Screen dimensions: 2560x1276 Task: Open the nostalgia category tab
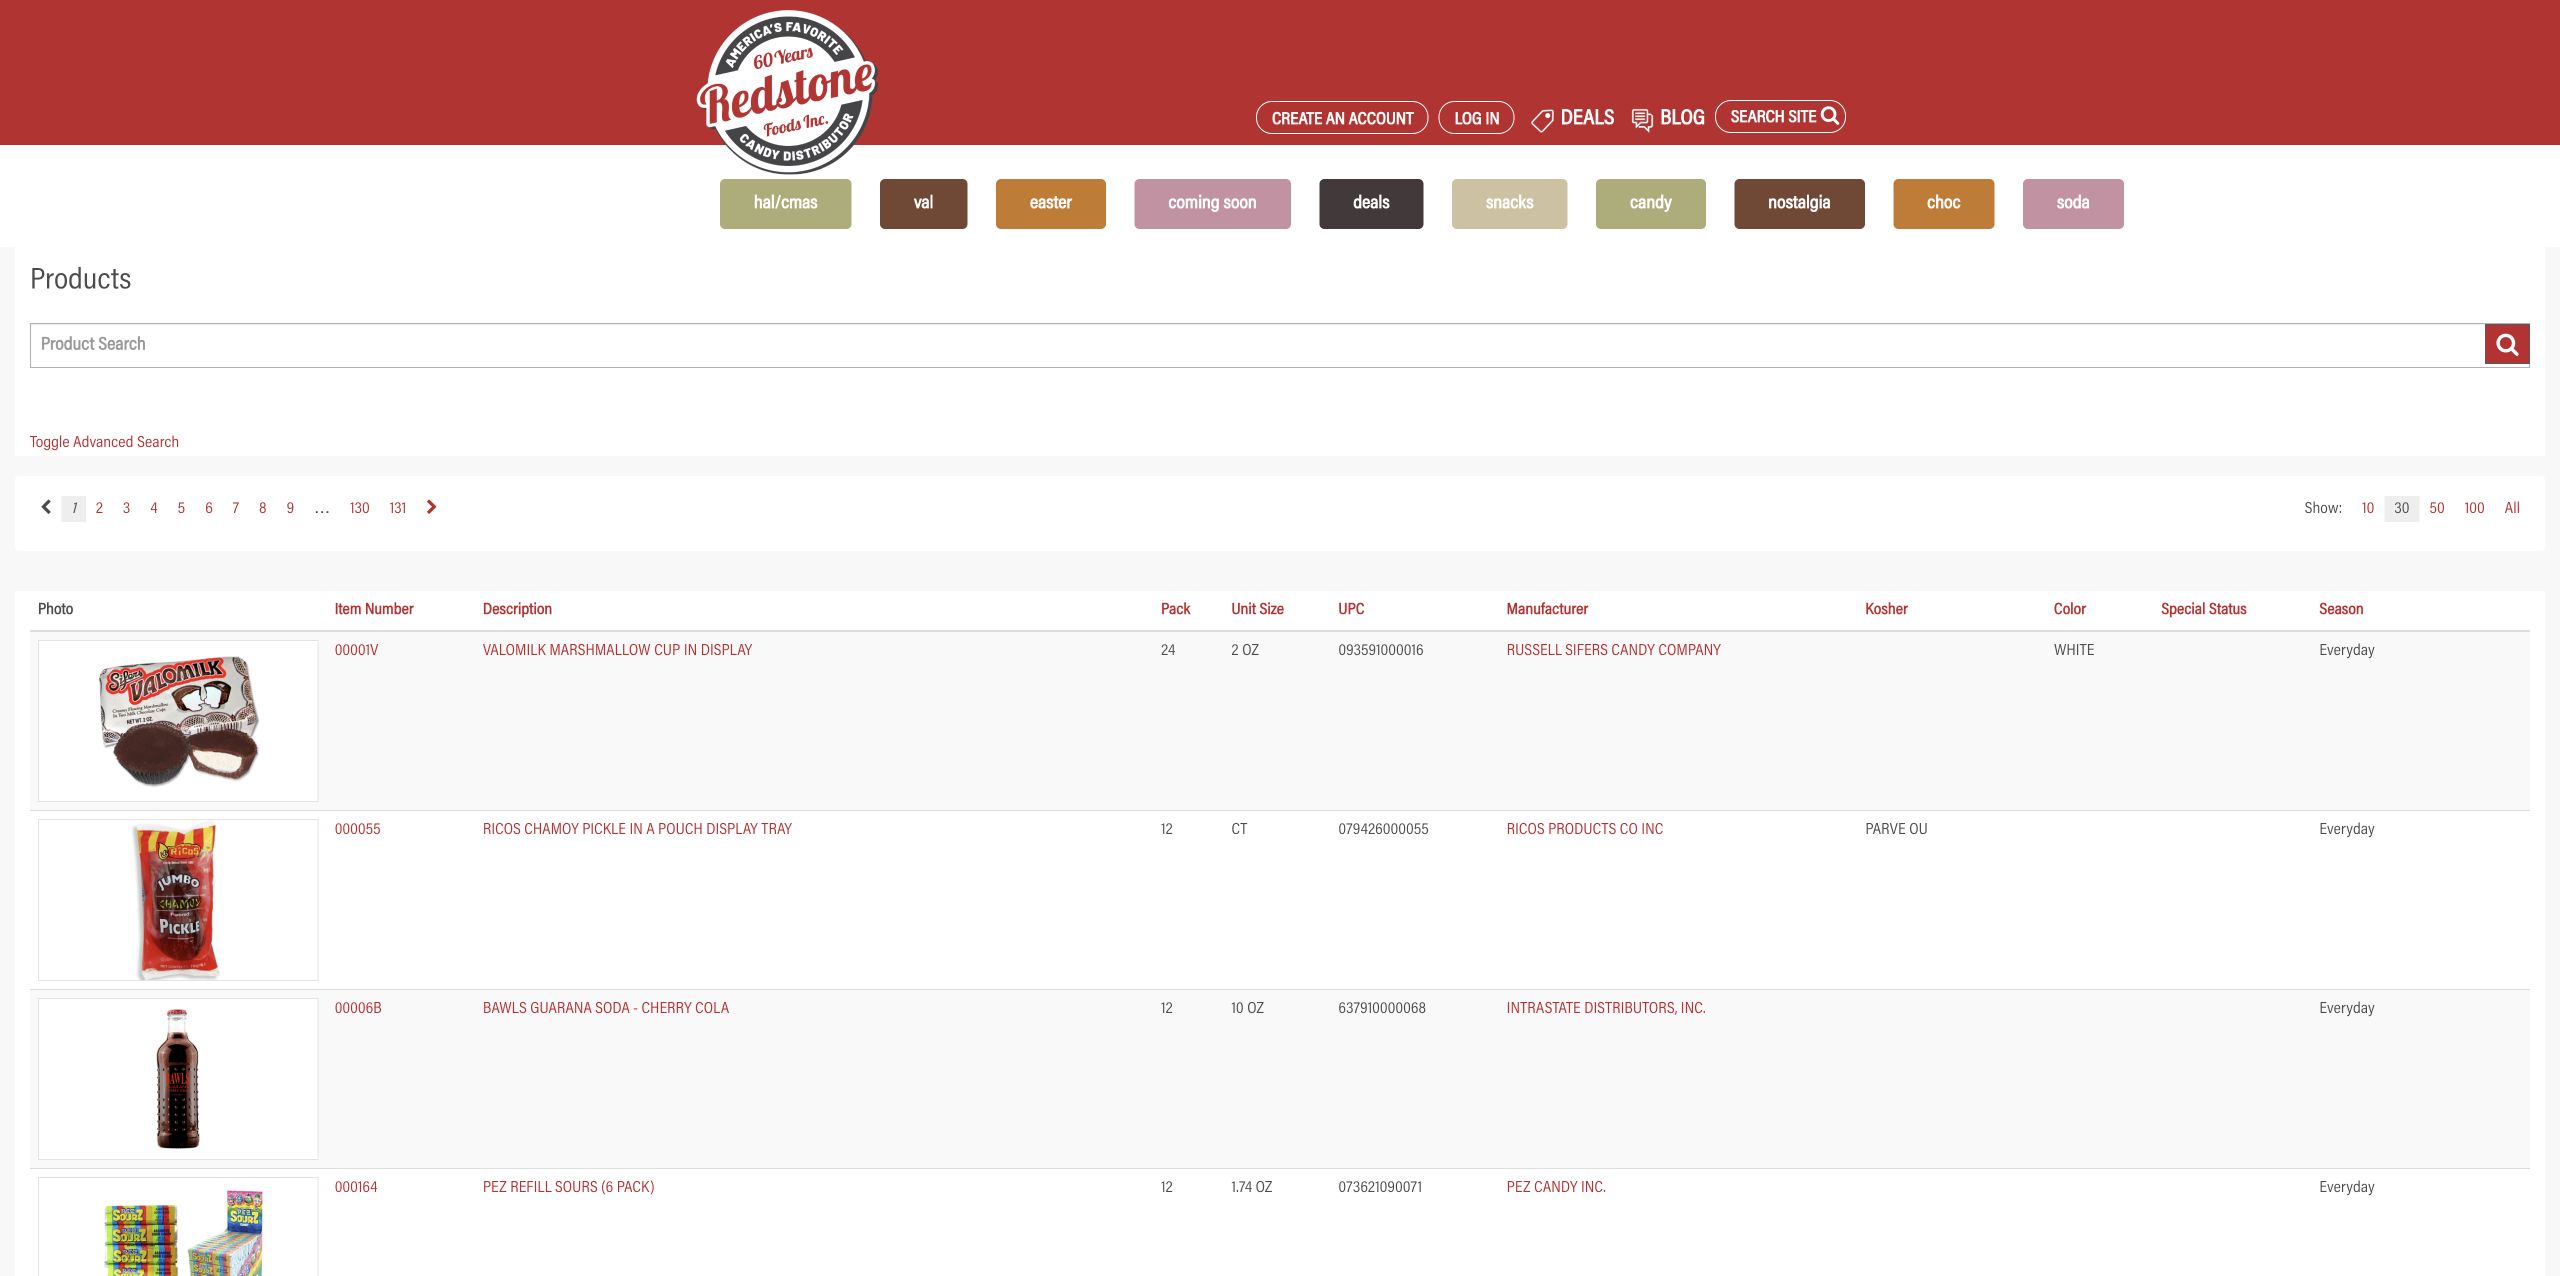click(x=1799, y=203)
